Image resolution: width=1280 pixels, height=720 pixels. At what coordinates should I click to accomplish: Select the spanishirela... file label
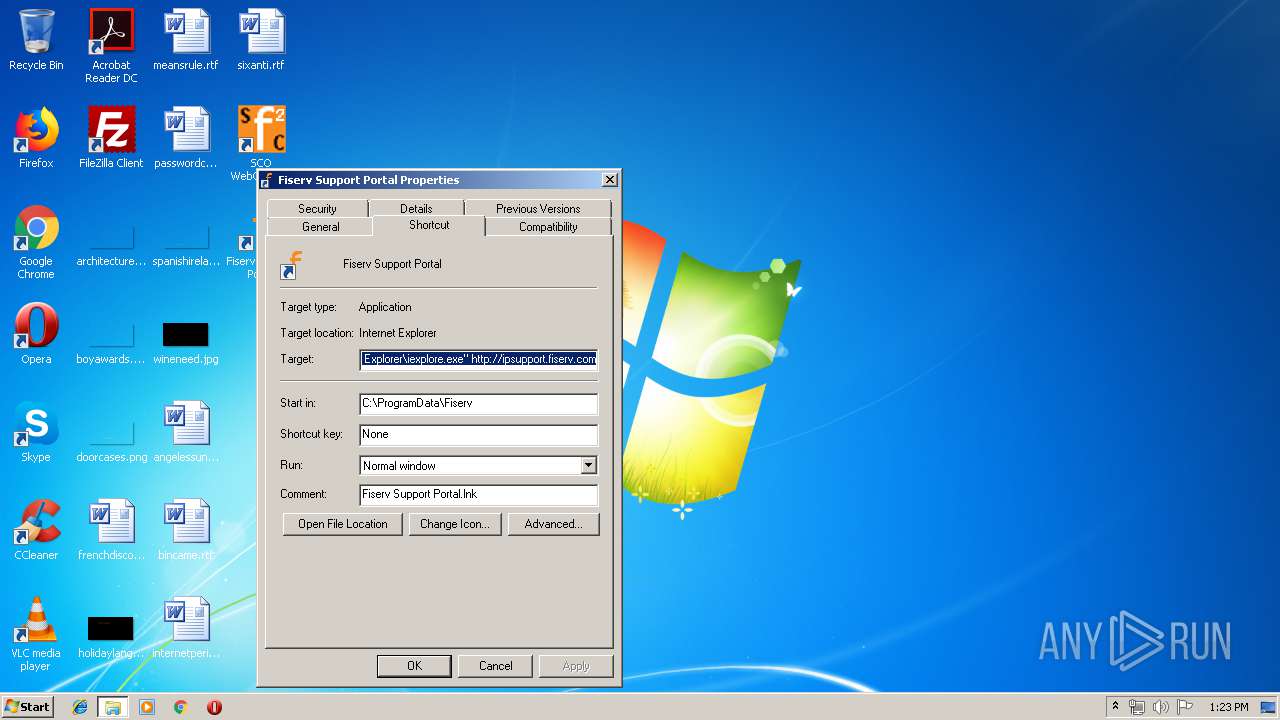pyautogui.click(x=186, y=261)
